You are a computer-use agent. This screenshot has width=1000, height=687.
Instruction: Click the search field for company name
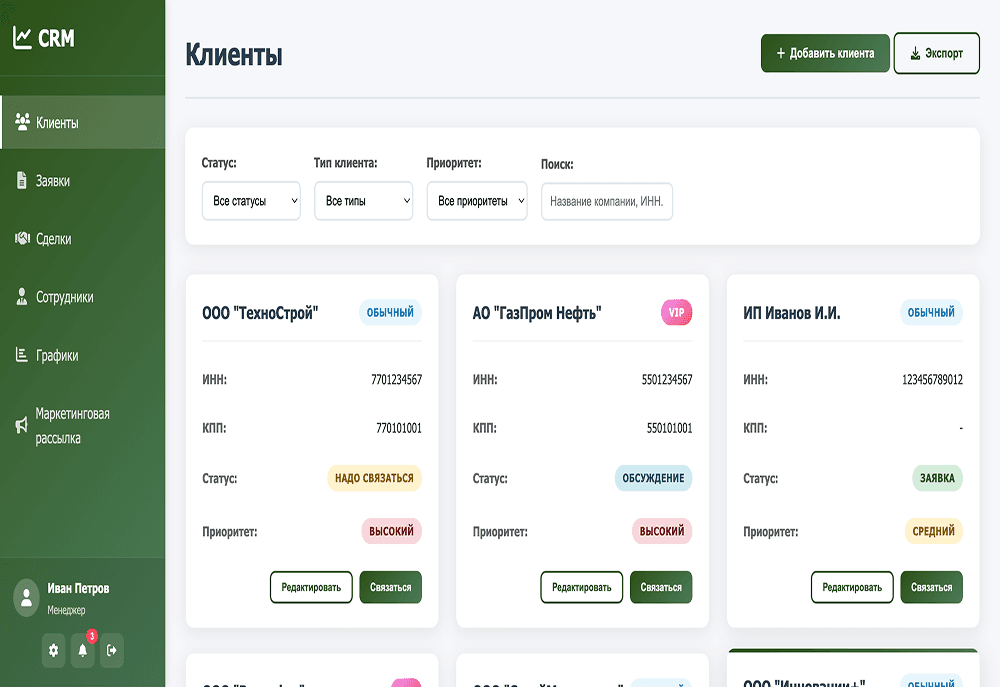[607, 201]
